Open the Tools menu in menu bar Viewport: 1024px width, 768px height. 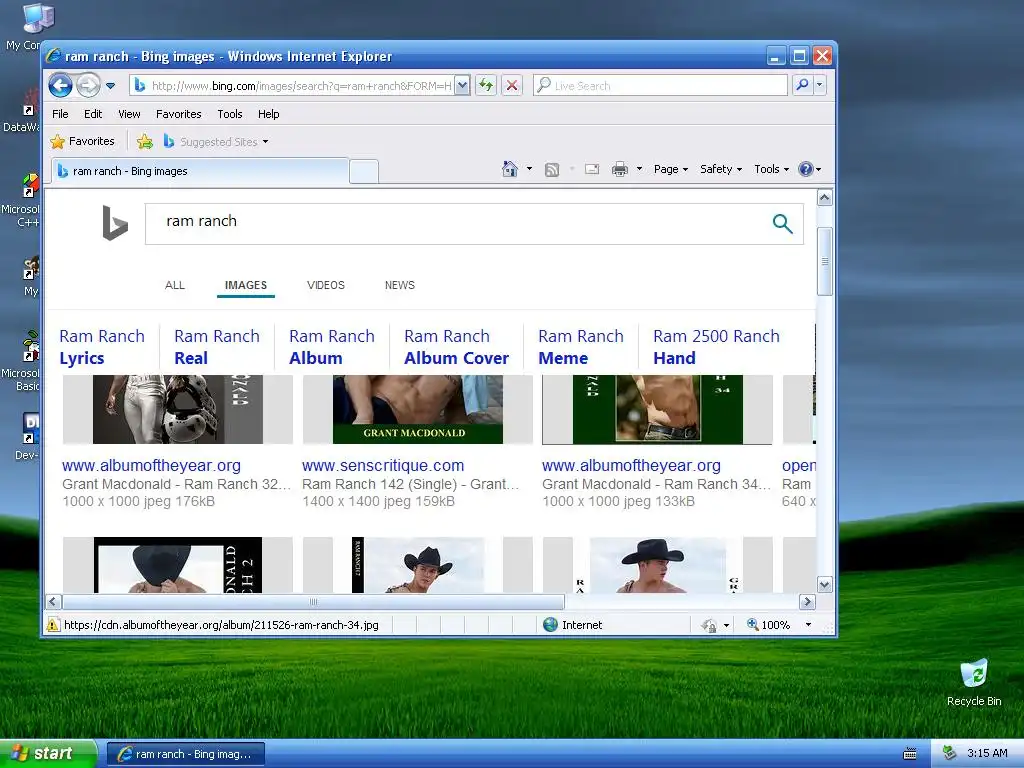point(230,114)
